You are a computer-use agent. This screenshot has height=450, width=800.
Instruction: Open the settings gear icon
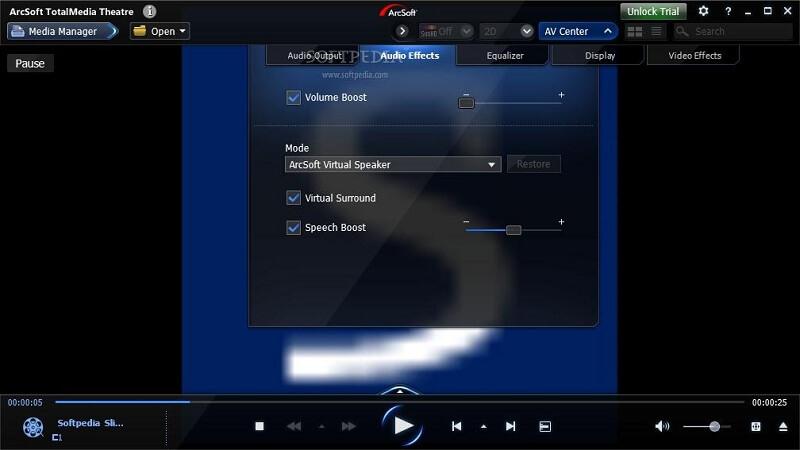pyautogui.click(x=703, y=11)
